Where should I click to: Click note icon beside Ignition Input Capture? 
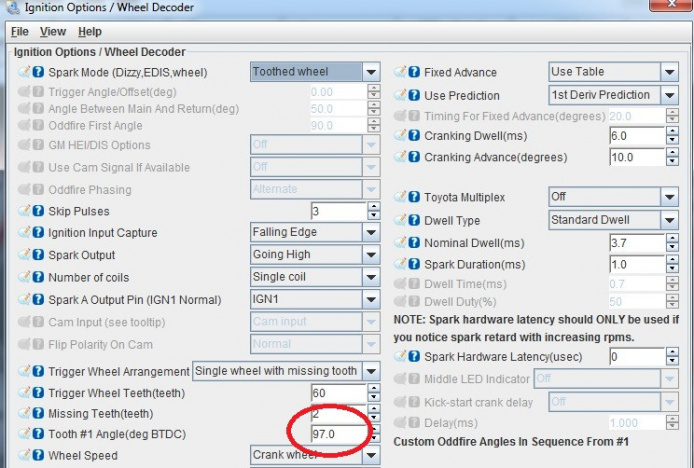click(24, 232)
